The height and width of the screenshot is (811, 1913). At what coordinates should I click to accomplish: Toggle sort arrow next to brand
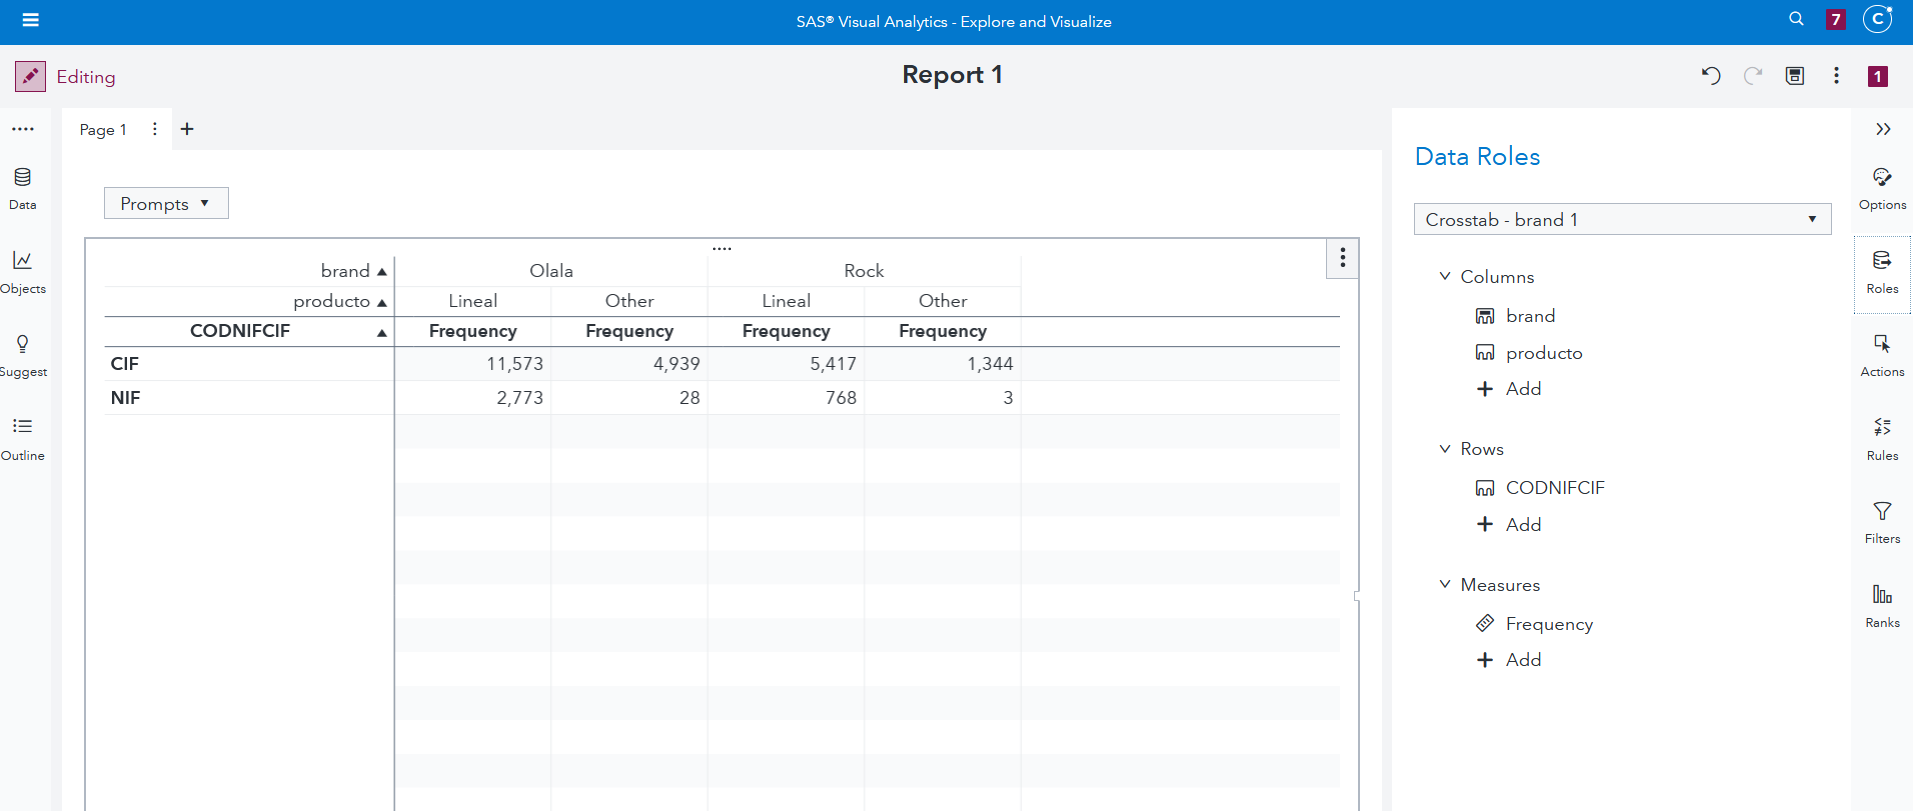click(x=381, y=271)
